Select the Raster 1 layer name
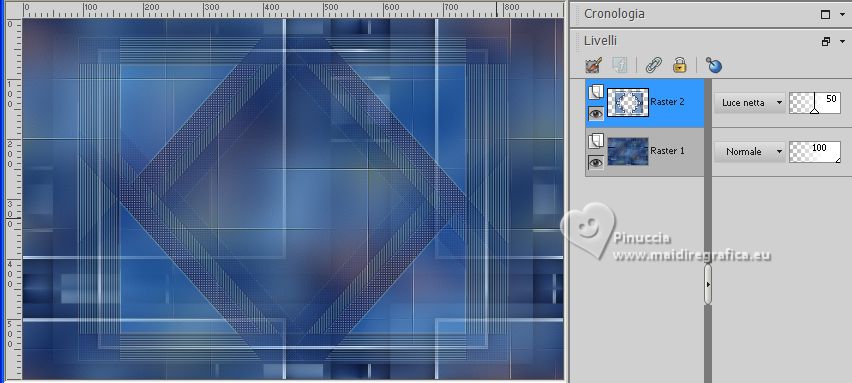 pyautogui.click(x=667, y=151)
